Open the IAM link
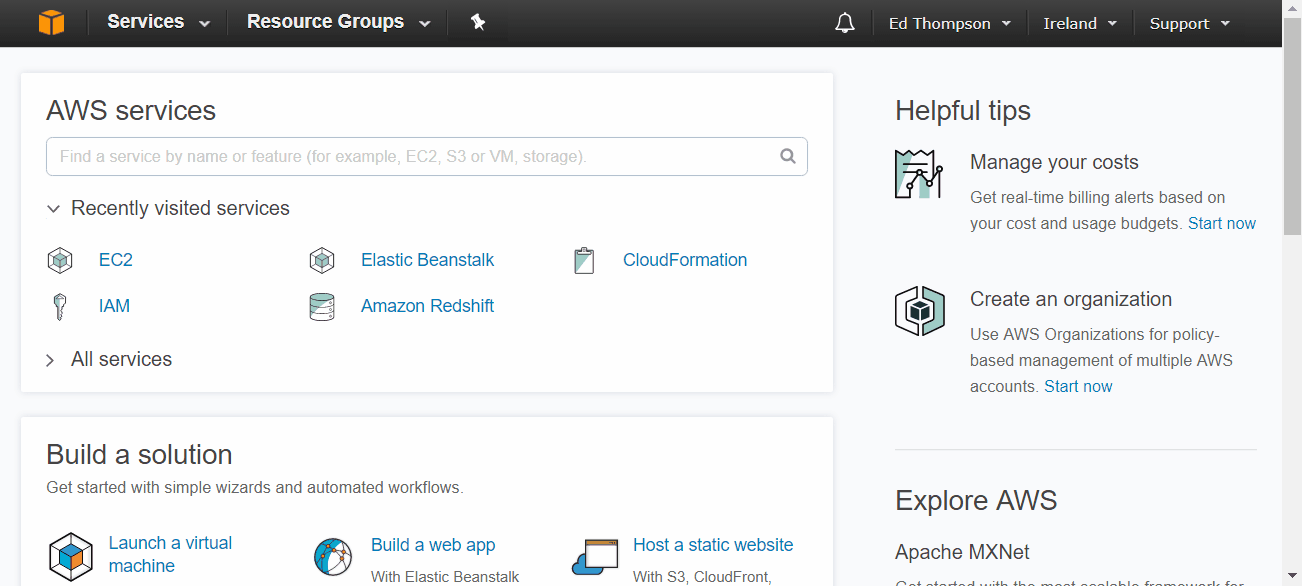 (x=114, y=306)
